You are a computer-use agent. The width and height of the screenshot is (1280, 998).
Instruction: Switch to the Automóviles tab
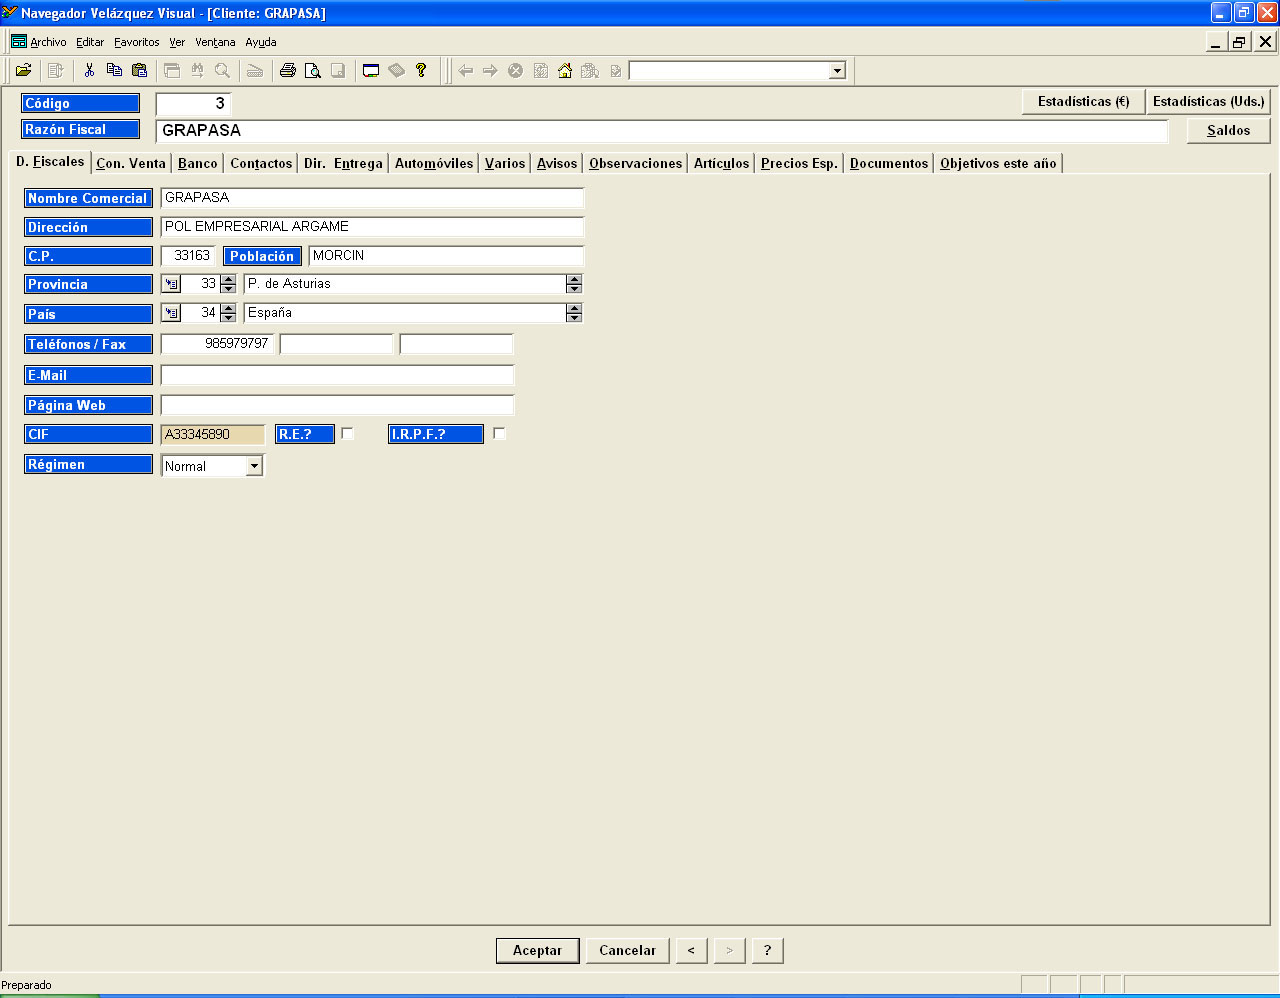434,163
